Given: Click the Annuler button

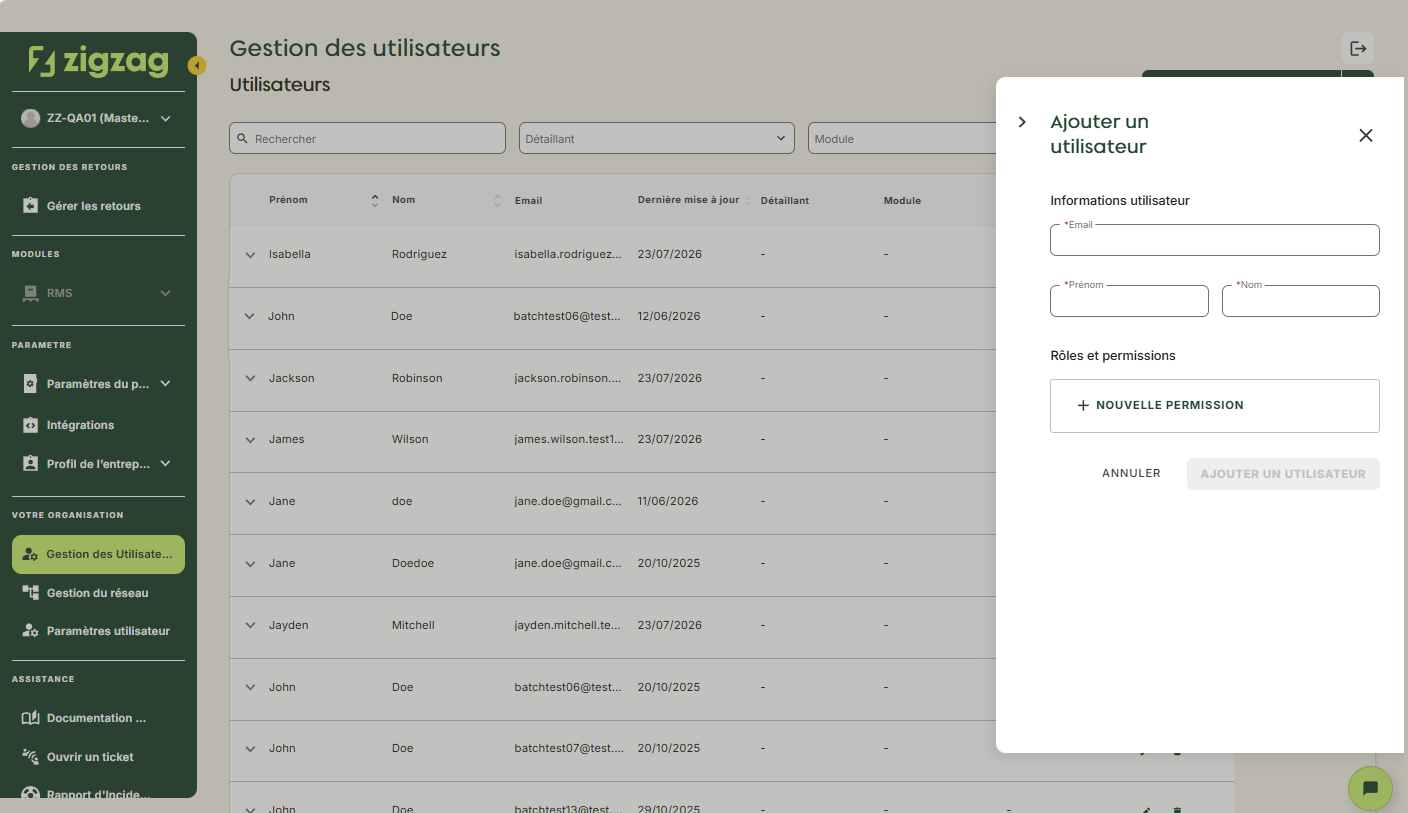Looking at the screenshot, I should [1131, 474].
